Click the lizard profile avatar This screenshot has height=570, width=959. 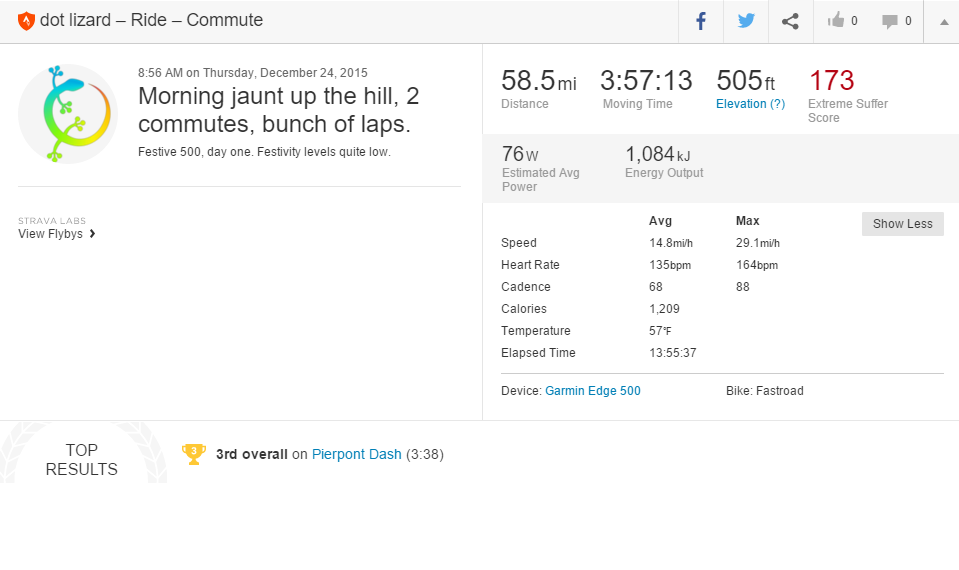click(x=68, y=114)
